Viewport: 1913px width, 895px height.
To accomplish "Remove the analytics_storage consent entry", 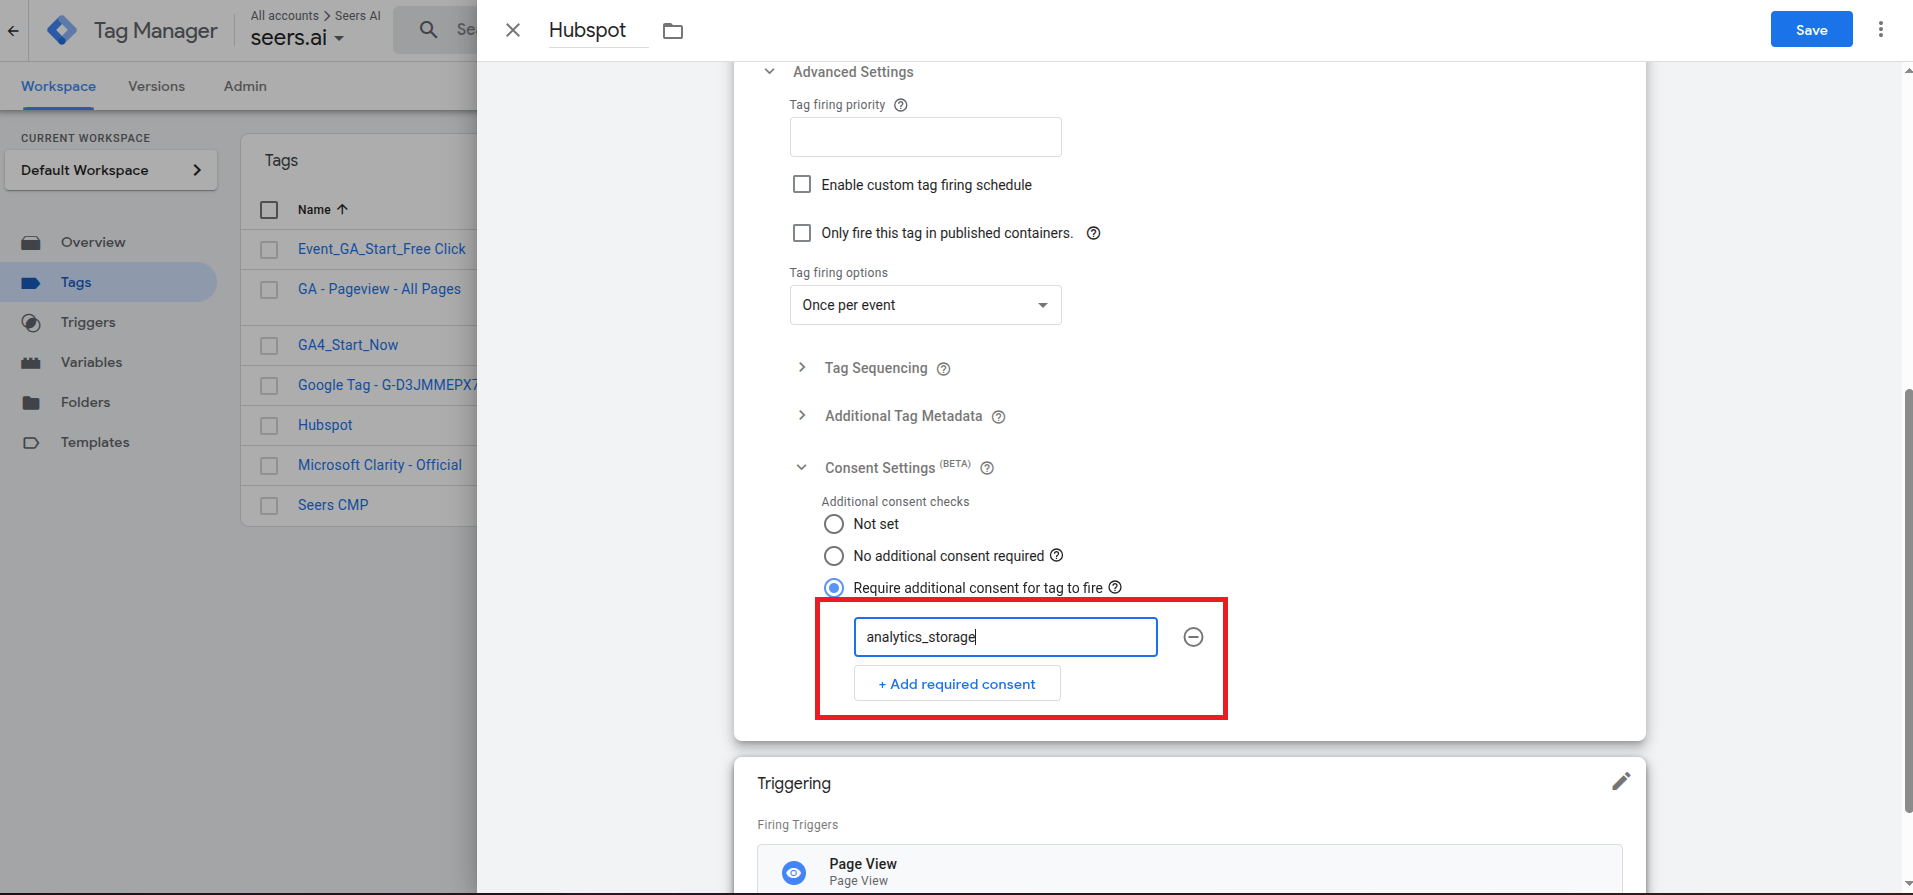I will click(x=1193, y=637).
